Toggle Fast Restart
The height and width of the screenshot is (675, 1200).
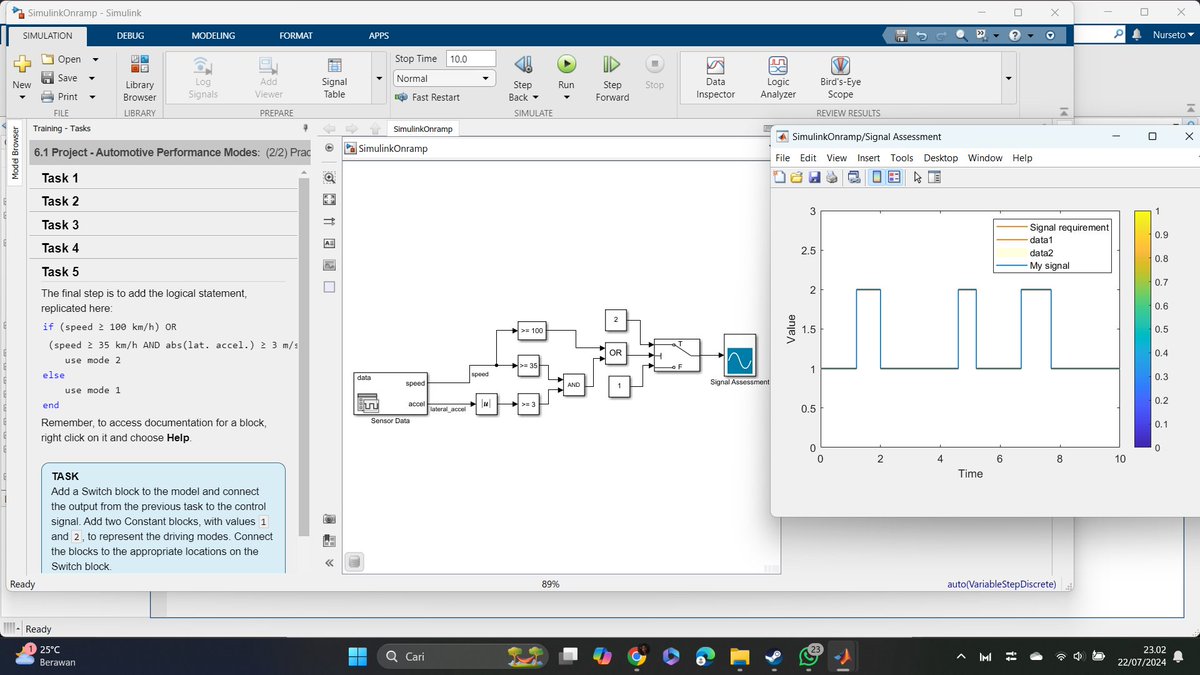pos(427,97)
